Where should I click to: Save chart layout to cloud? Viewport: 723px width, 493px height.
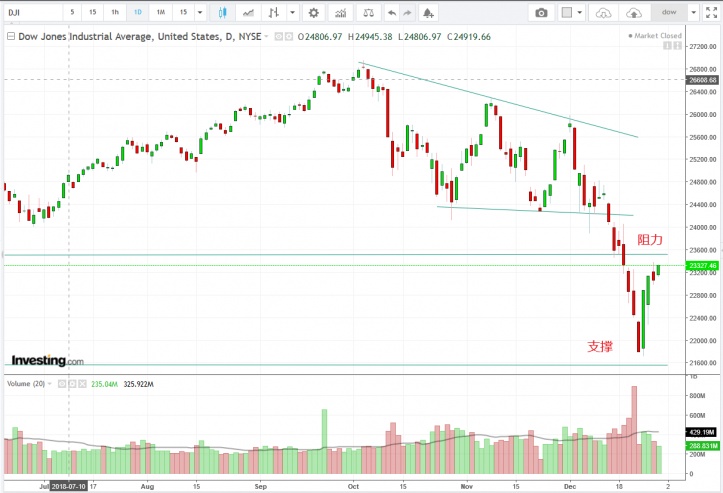634,12
